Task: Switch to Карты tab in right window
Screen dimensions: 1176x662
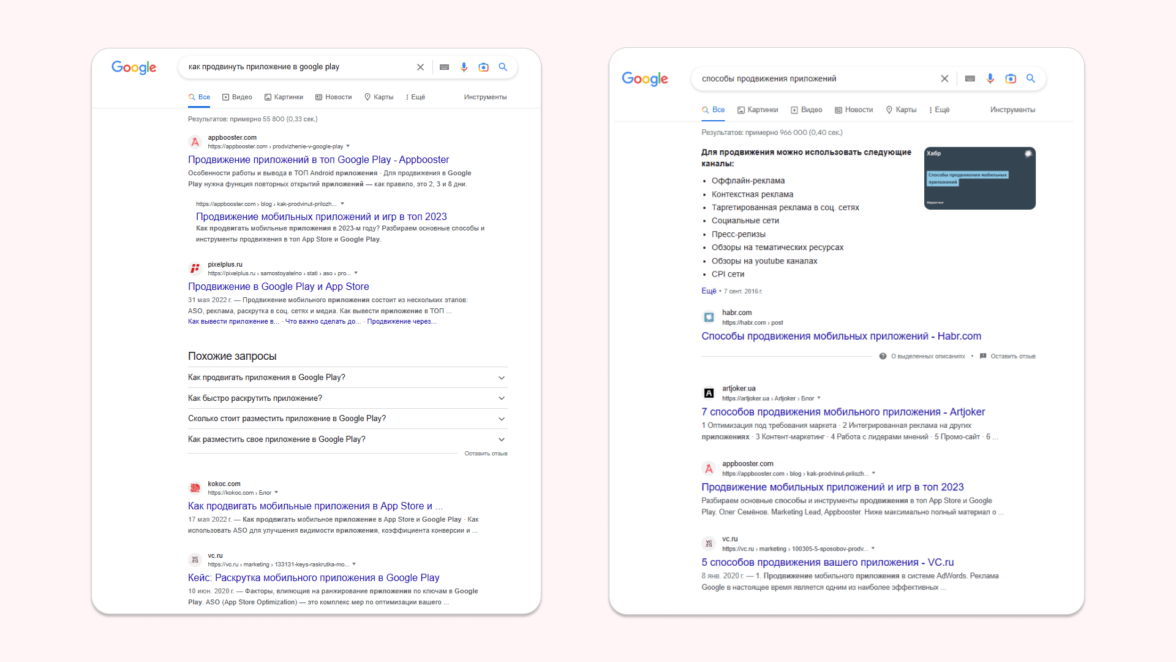Action: (x=901, y=109)
